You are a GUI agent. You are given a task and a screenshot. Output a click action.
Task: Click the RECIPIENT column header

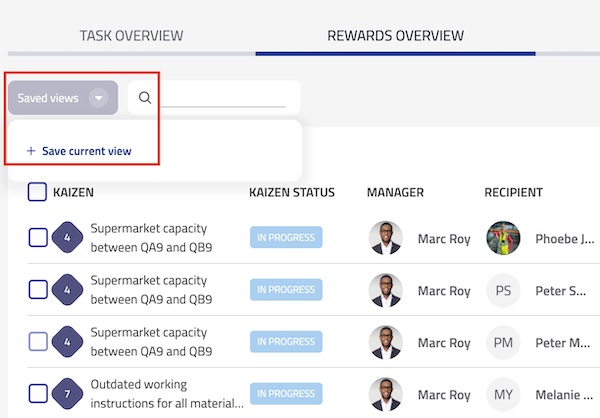pos(513,192)
